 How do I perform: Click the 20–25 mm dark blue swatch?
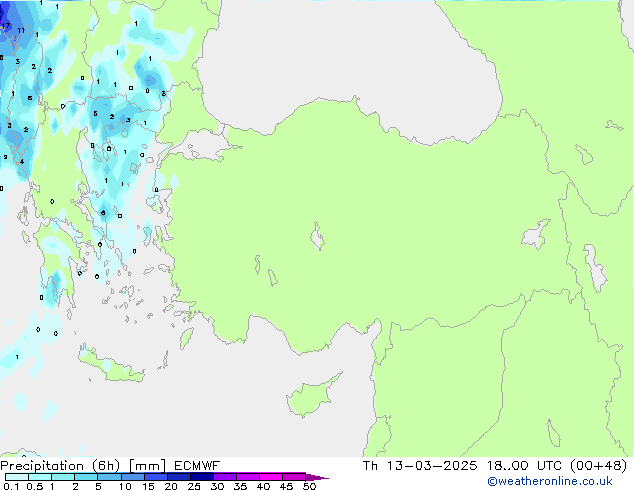click(178, 477)
